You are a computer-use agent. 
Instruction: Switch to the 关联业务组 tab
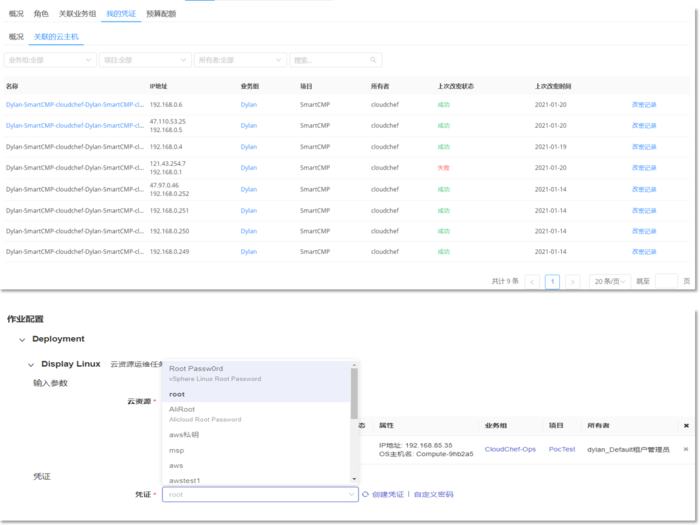[77, 14]
